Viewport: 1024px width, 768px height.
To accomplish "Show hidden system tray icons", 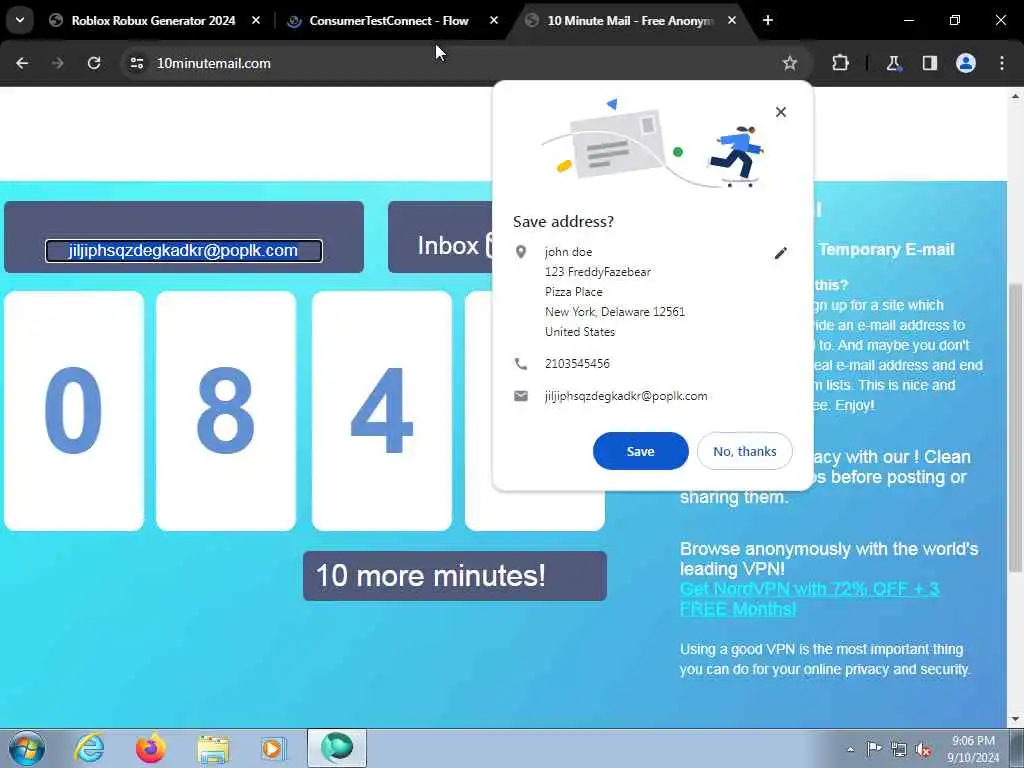I will (850, 749).
